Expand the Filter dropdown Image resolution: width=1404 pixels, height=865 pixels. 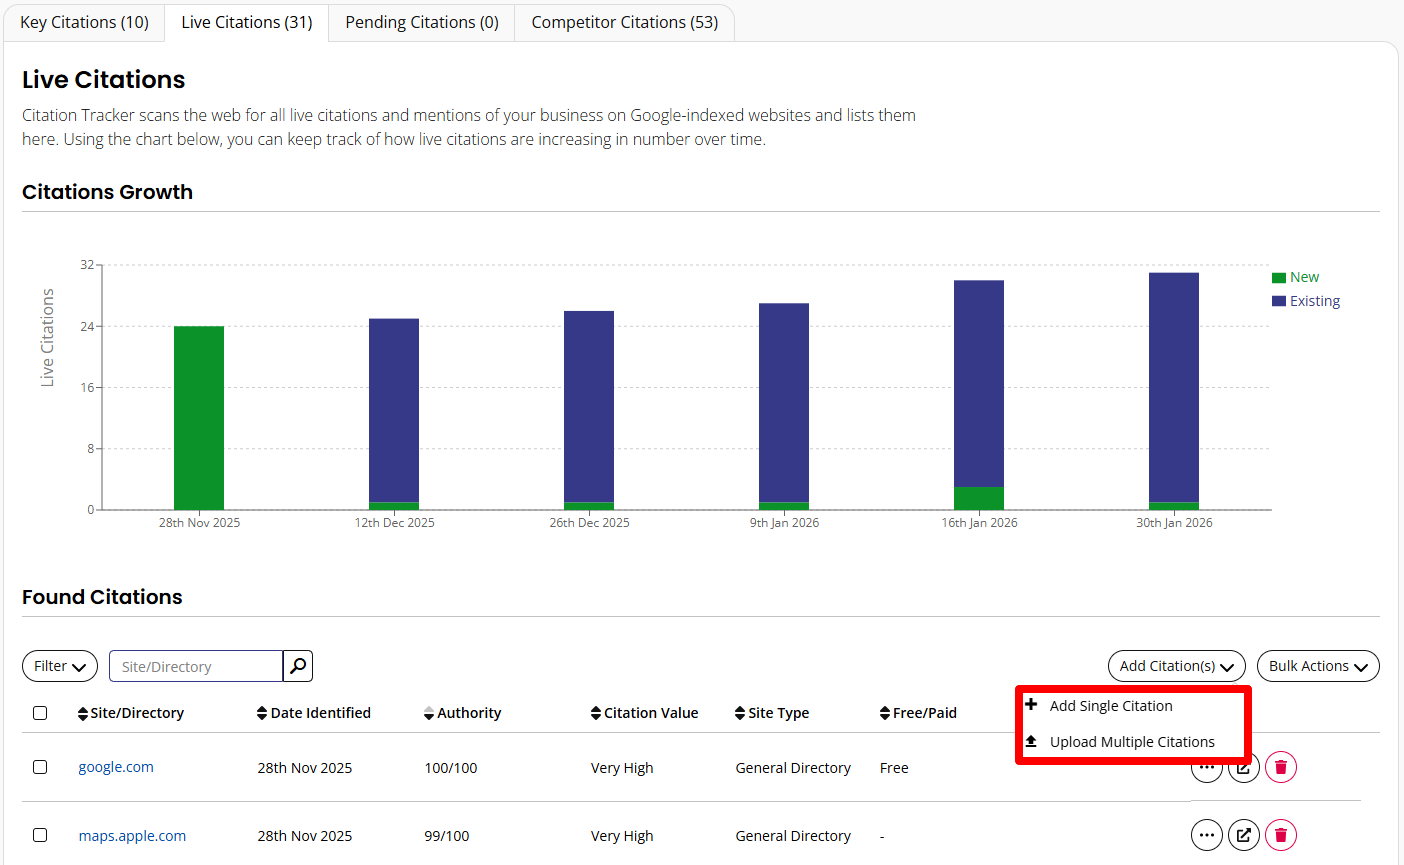click(x=60, y=666)
